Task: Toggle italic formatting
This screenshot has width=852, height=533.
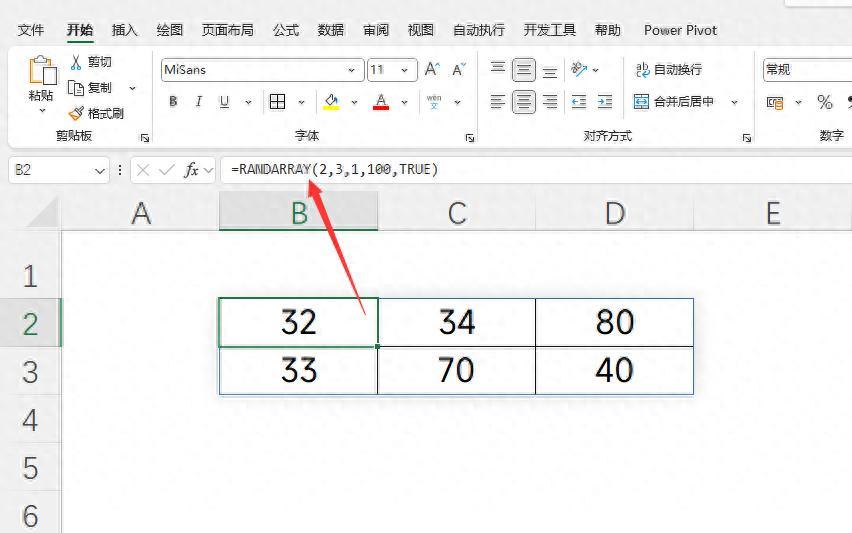Action: click(x=199, y=102)
